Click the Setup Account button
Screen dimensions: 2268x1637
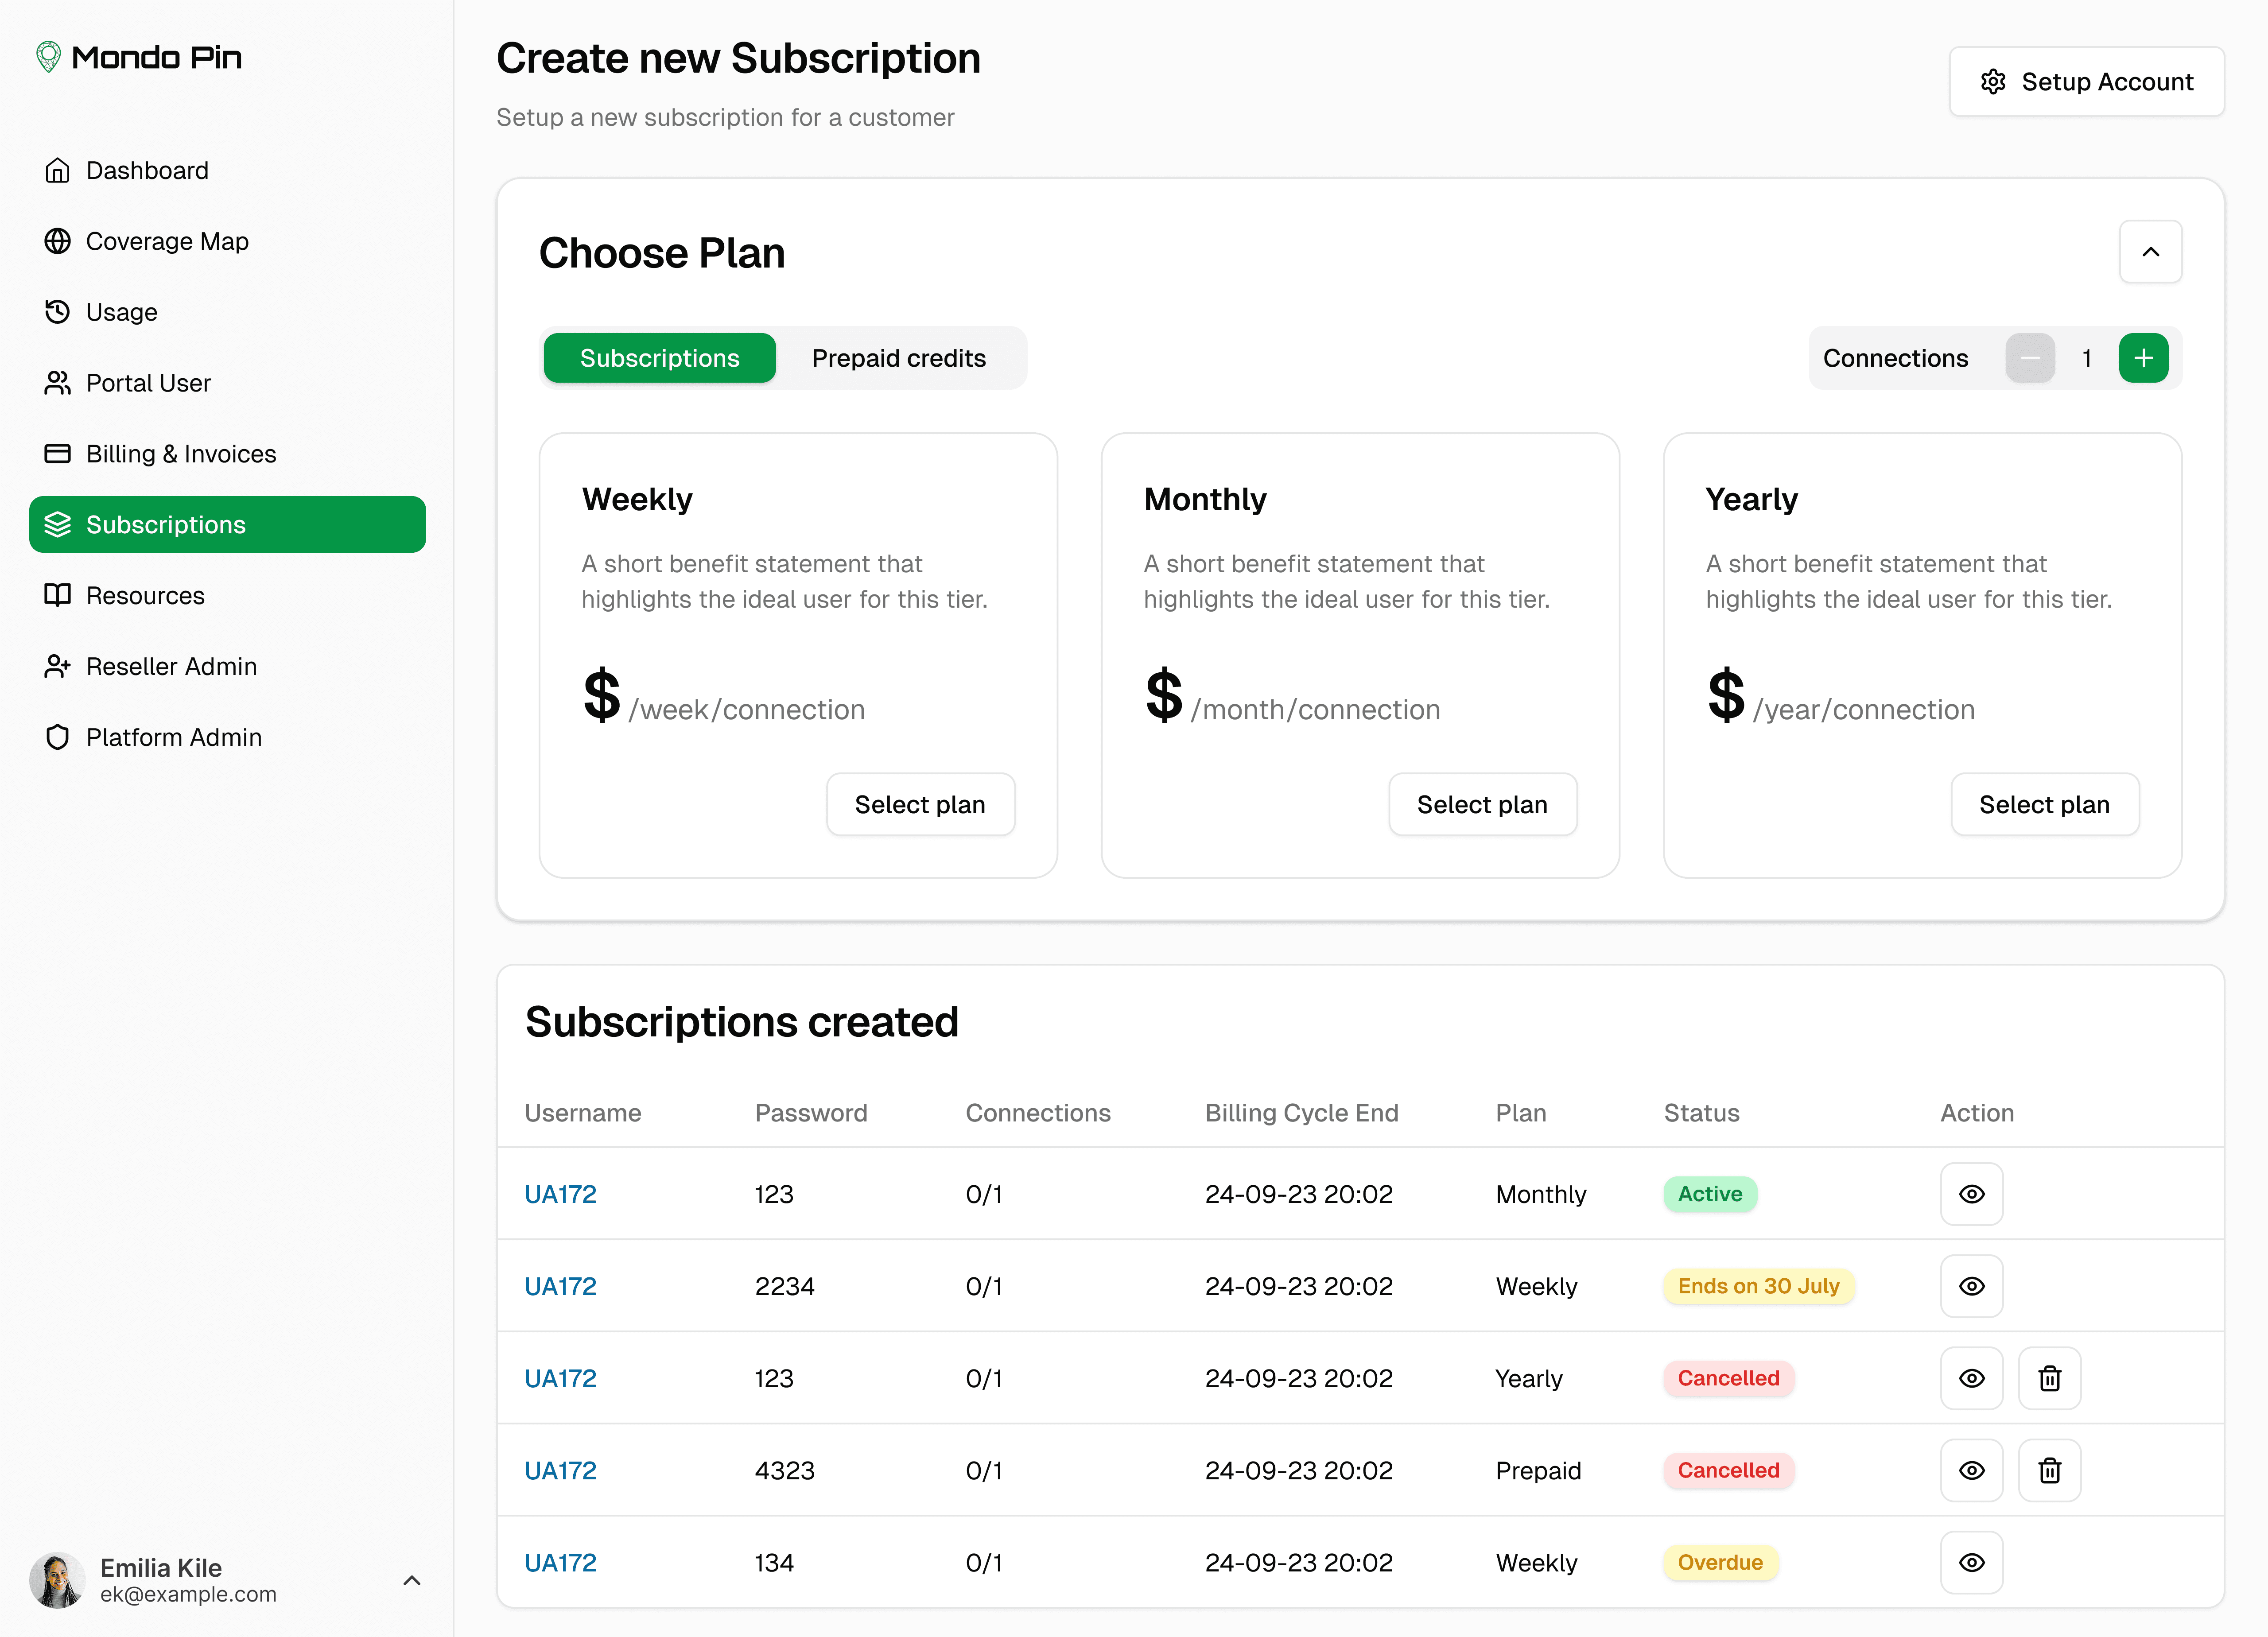(x=2086, y=82)
